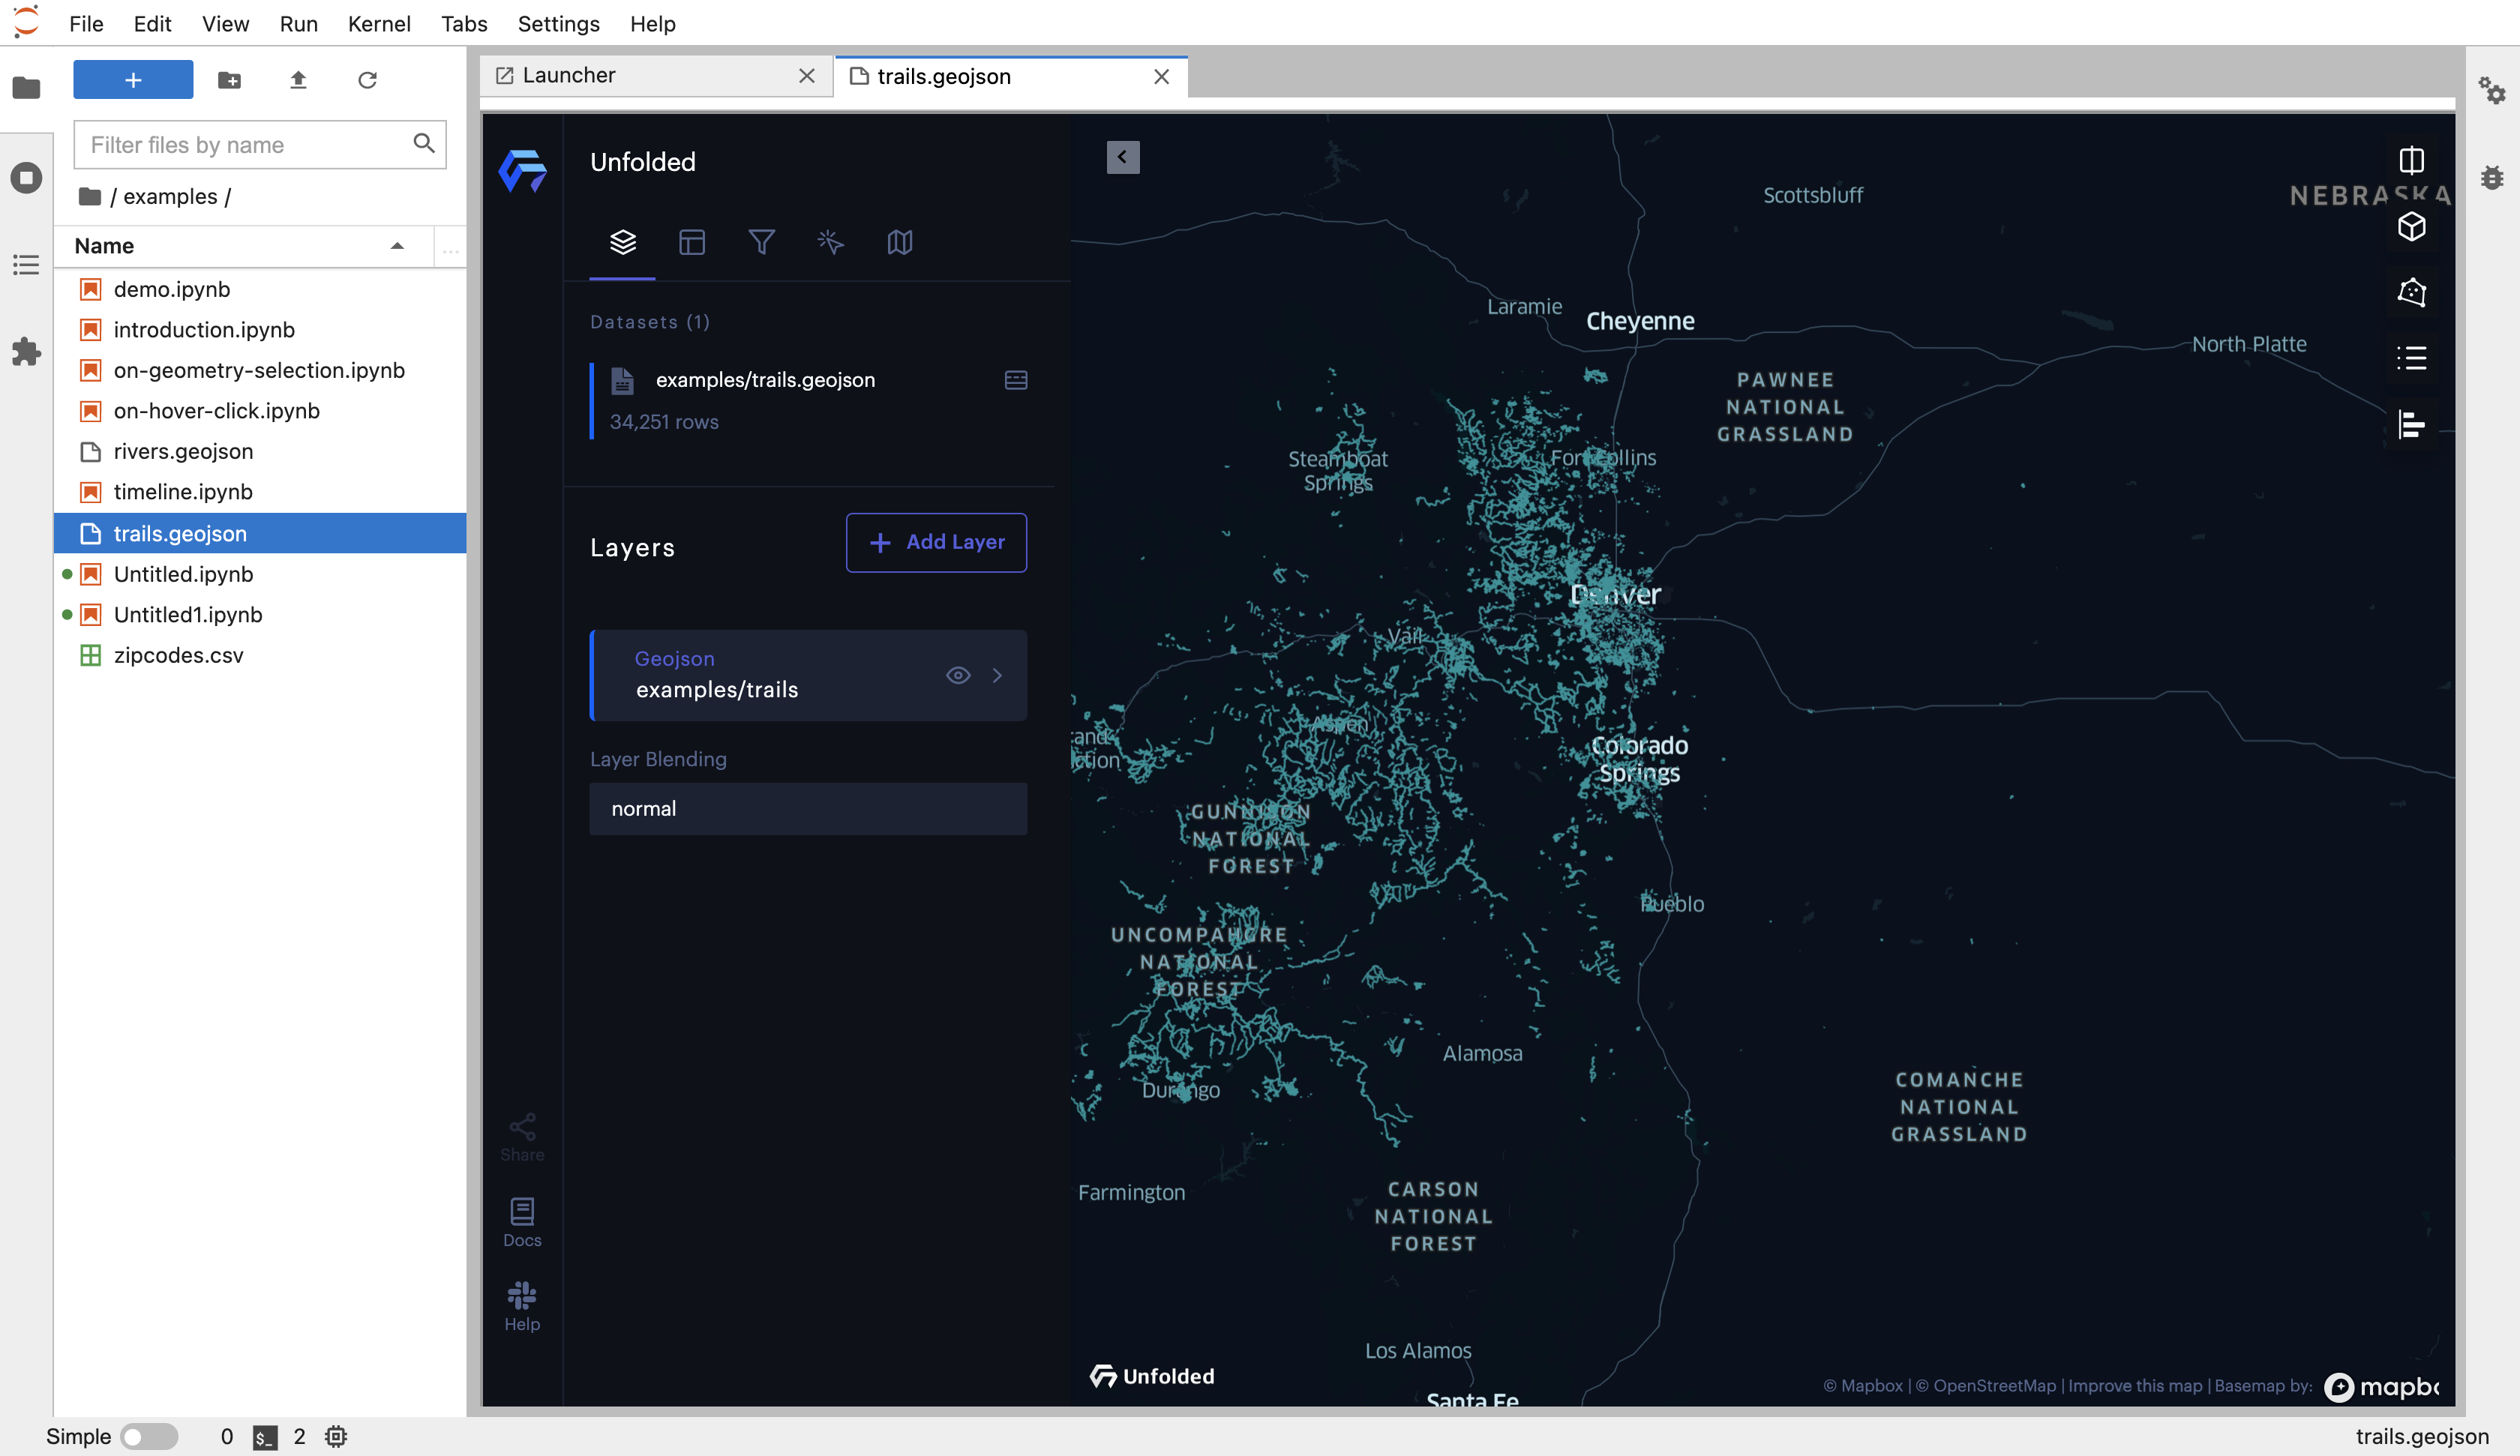This screenshot has height=1456, width=2520.
Task: Click the Filter panel icon
Action: click(x=760, y=241)
